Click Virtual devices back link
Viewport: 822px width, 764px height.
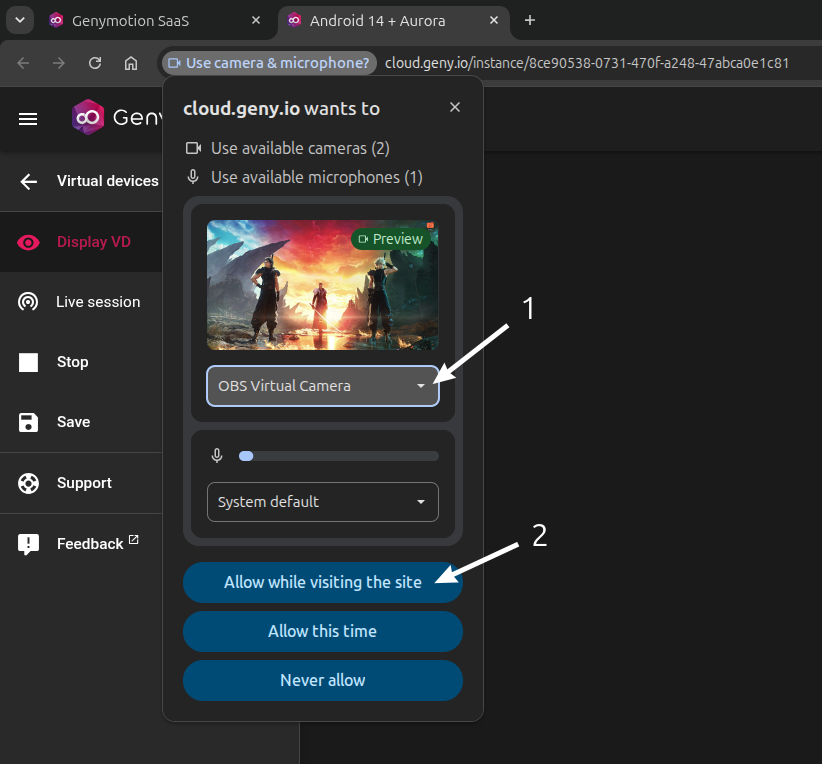[107, 181]
